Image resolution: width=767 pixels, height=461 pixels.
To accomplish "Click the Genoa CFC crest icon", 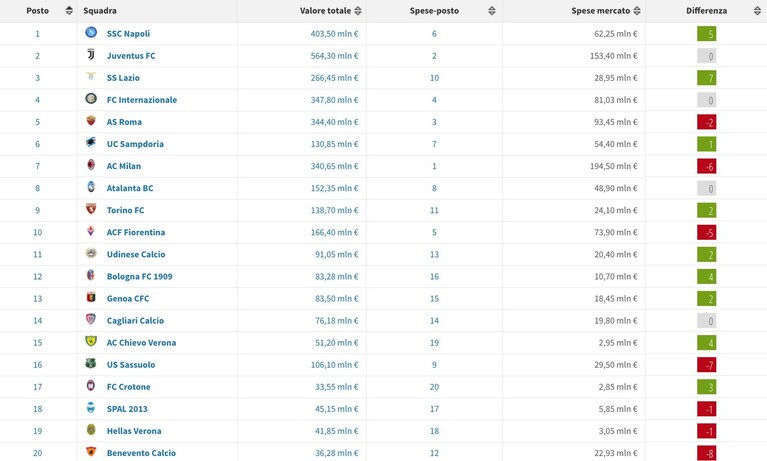I will [91, 297].
